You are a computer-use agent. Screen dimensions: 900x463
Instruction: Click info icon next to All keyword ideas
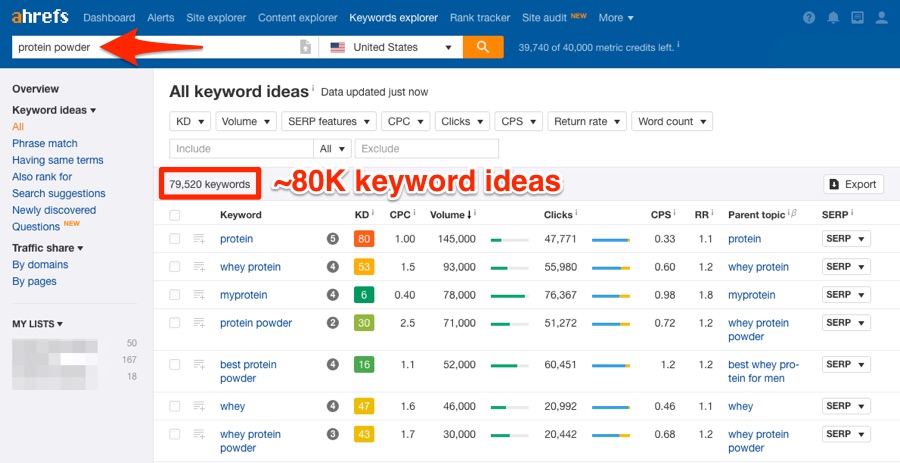point(313,89)
